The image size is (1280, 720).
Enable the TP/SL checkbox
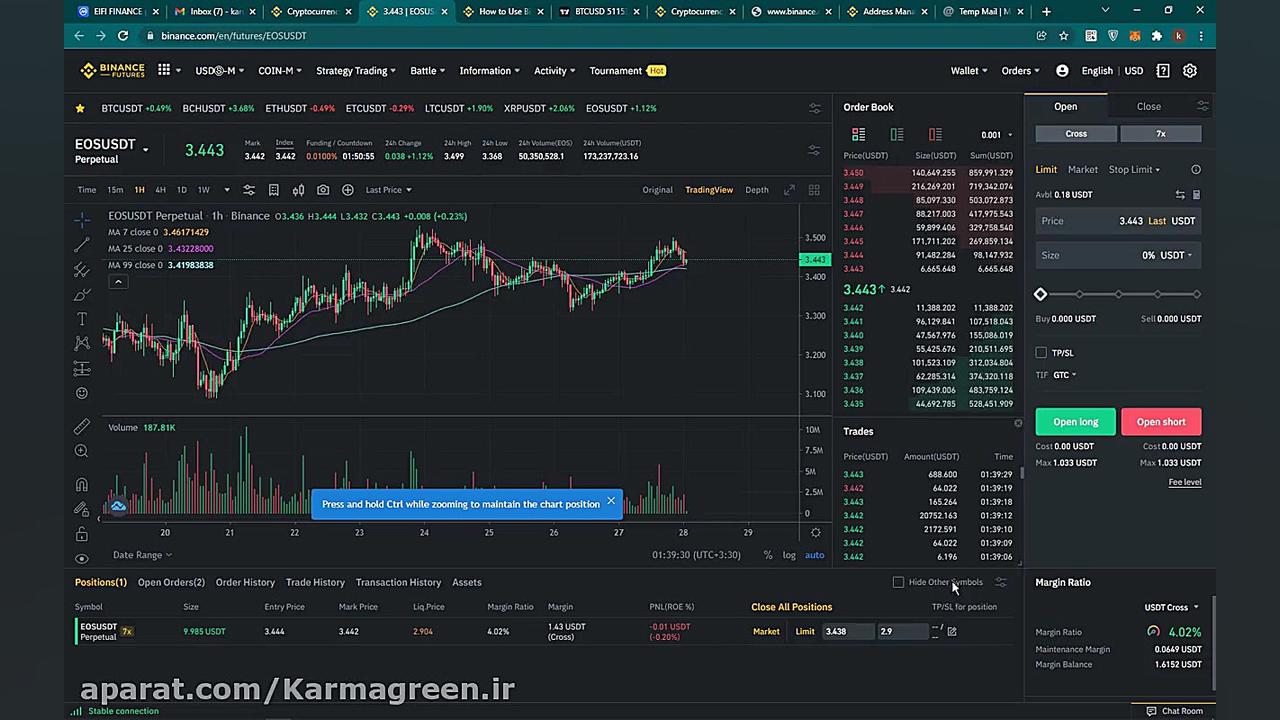tap(1041, 353)
